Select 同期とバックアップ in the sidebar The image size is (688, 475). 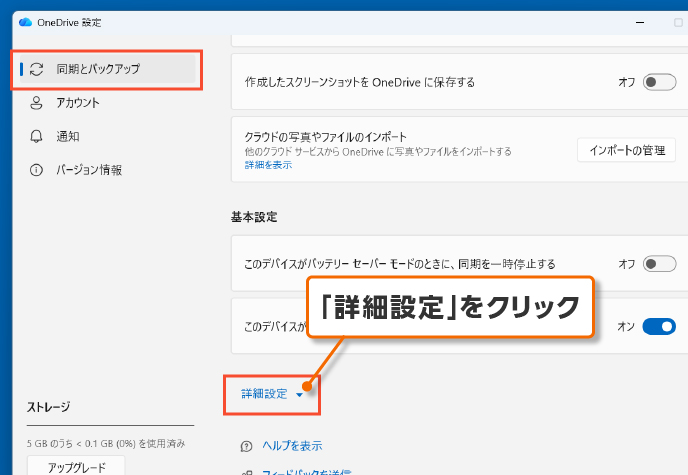coord(98,69)
